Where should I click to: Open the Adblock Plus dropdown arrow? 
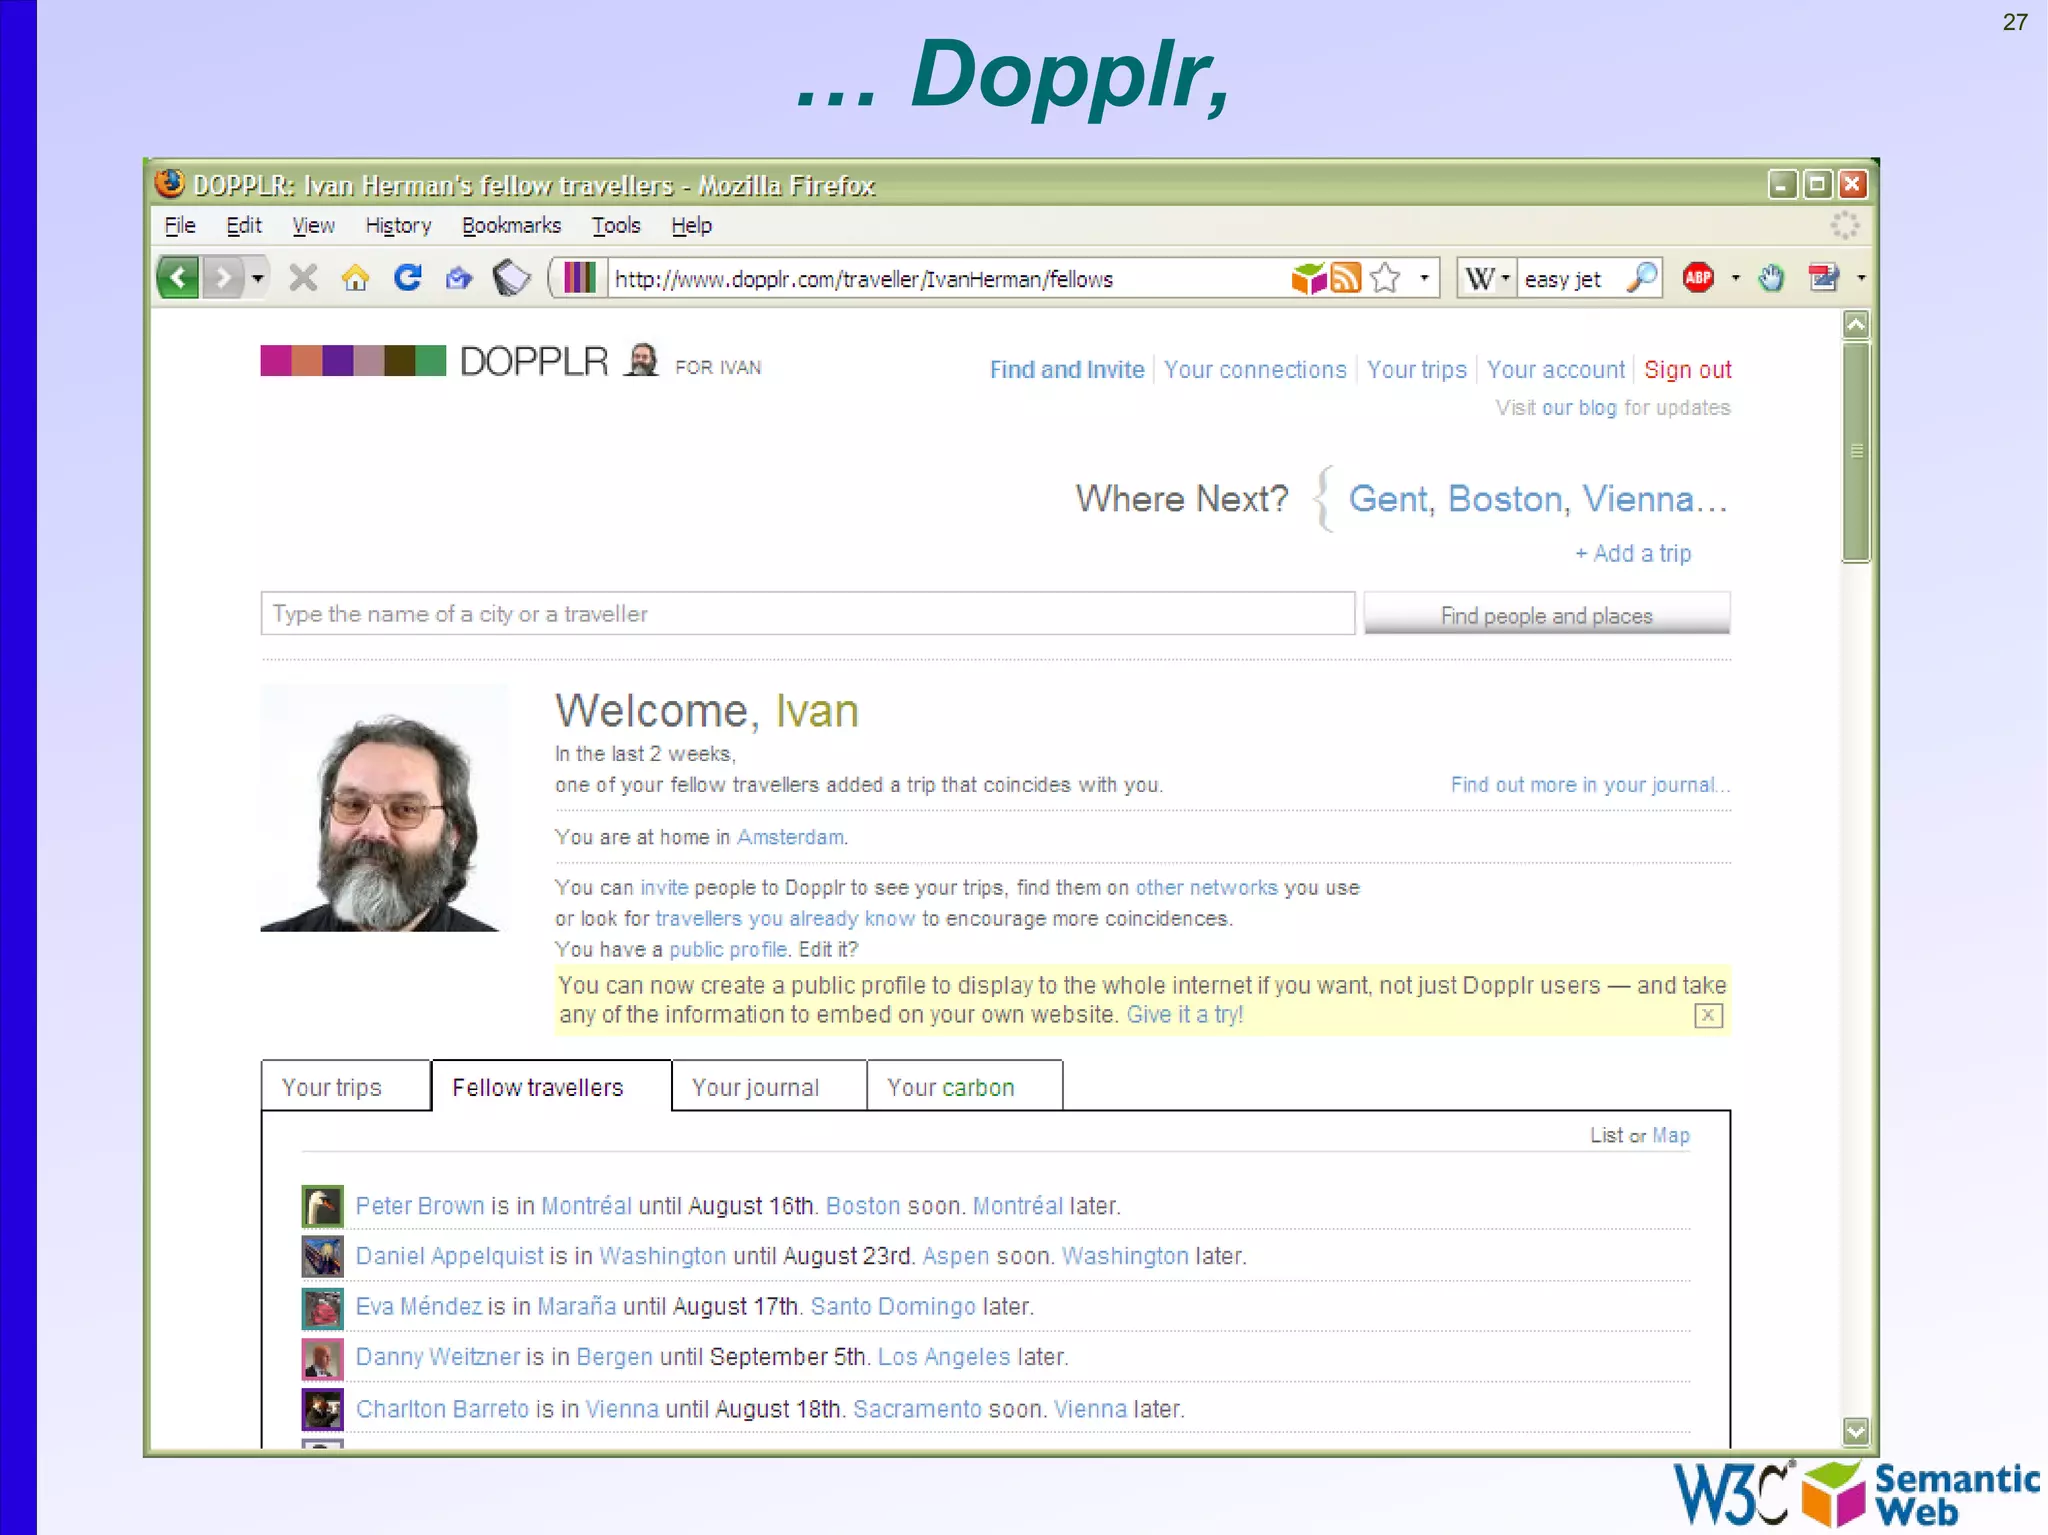1735,278
